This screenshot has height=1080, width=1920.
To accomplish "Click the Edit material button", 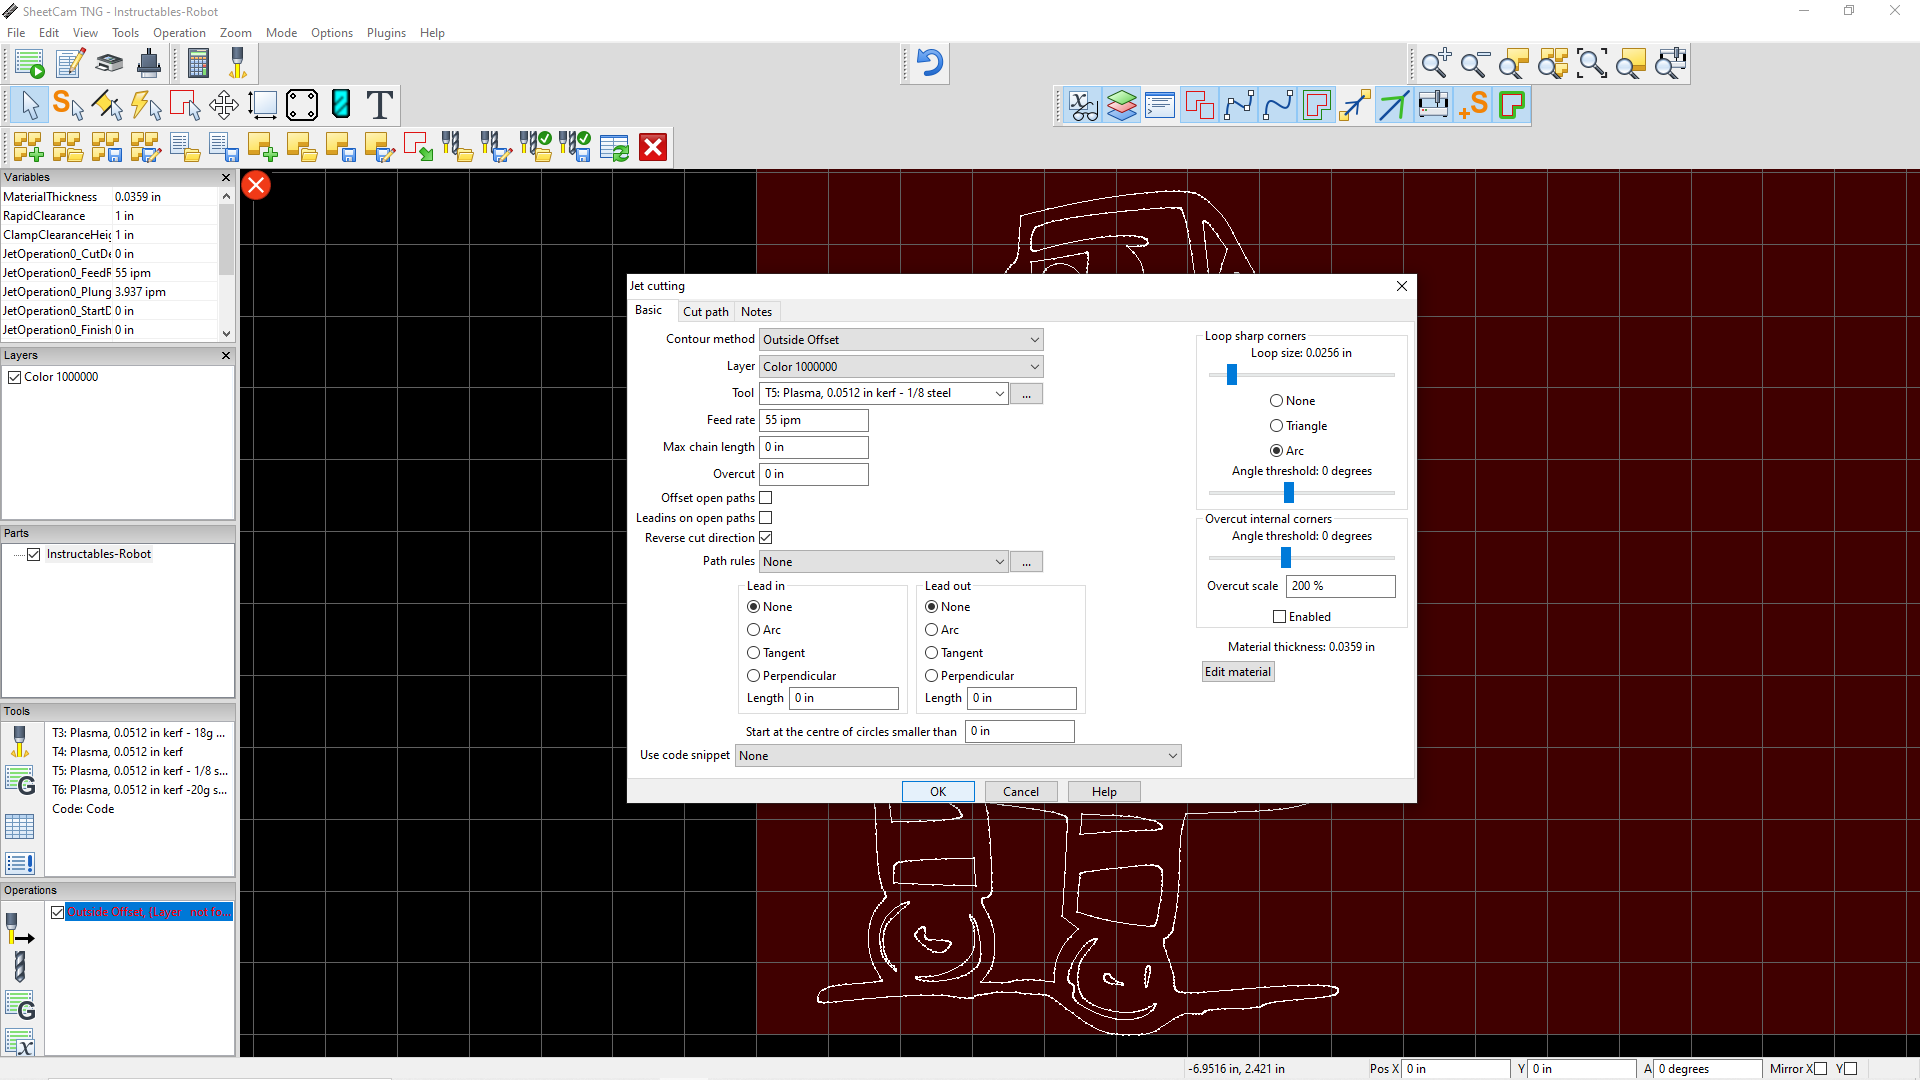I will pyautogui.click(x=1237, y=671).
